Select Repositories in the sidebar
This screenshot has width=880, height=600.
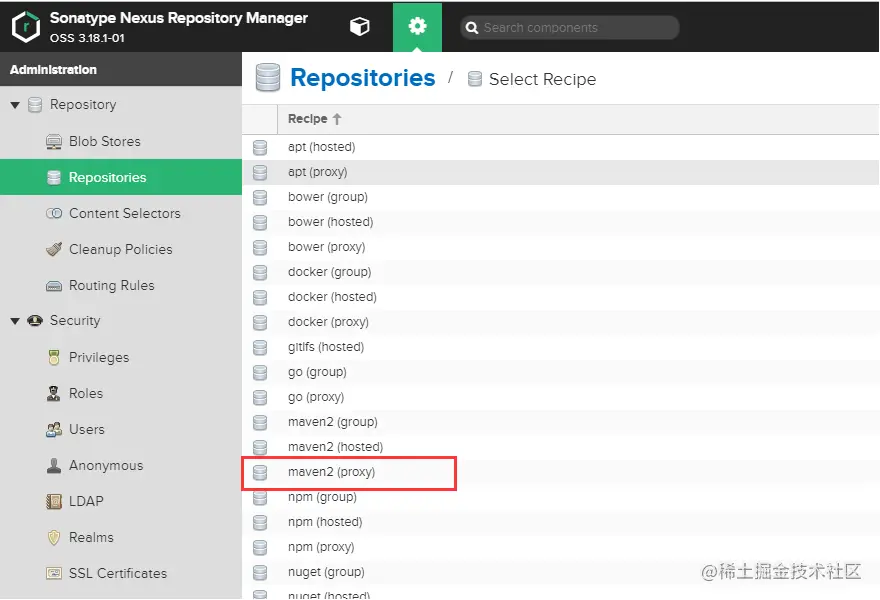click(121, 177)
